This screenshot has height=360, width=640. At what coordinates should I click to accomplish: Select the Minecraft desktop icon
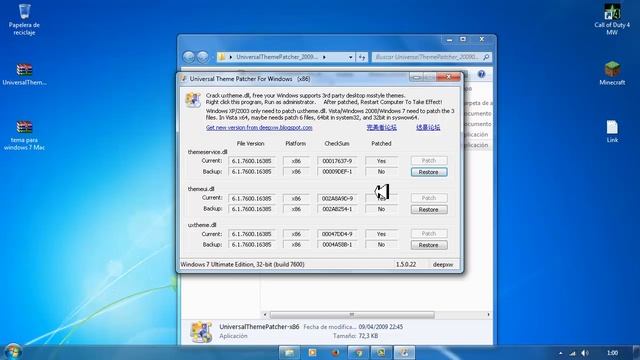pyautogui.click(x=612, y=73)
